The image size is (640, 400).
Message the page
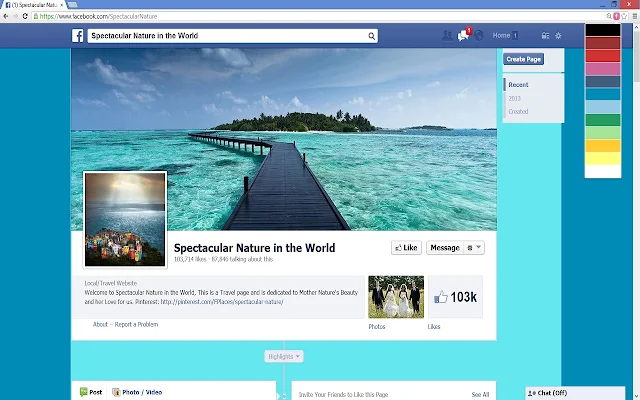tap(445, 248)
